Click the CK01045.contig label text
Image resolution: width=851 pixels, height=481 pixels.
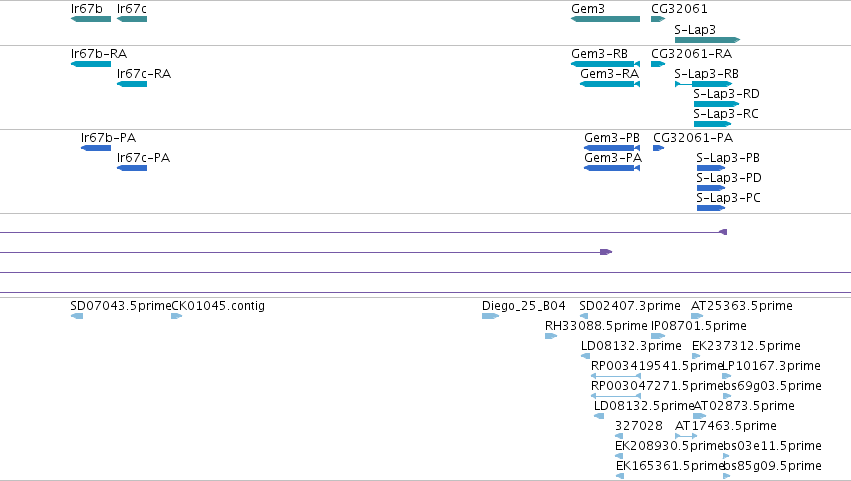tap(218, 306)
